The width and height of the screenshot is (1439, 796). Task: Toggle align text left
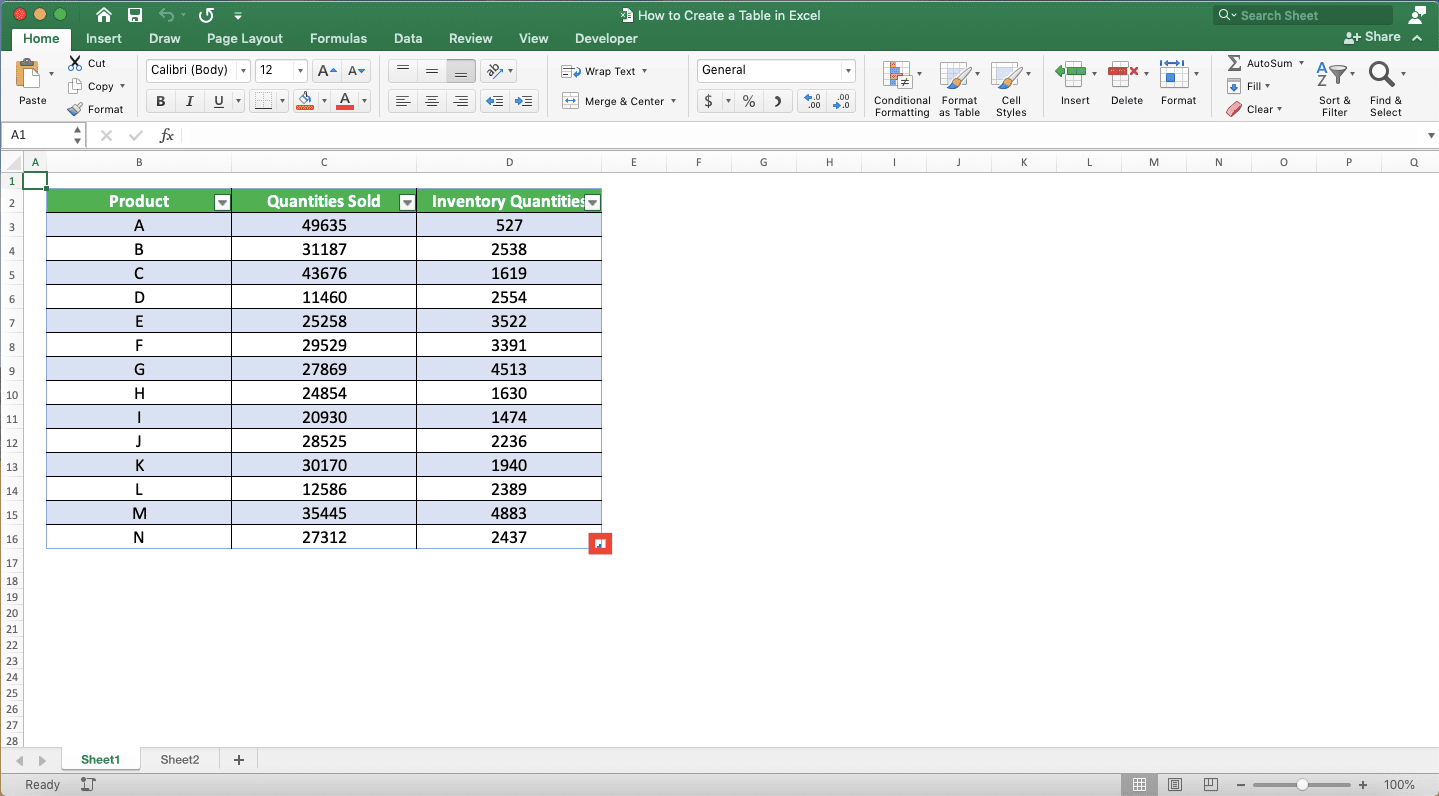[403, 101]
